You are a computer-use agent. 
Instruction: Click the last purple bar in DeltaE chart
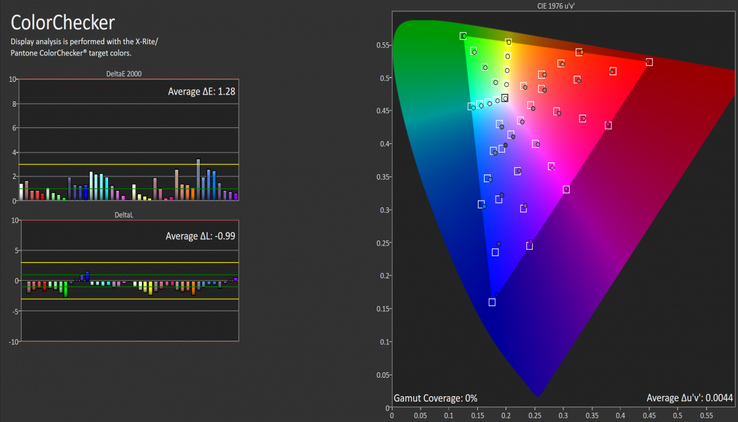tap(236, 197)
